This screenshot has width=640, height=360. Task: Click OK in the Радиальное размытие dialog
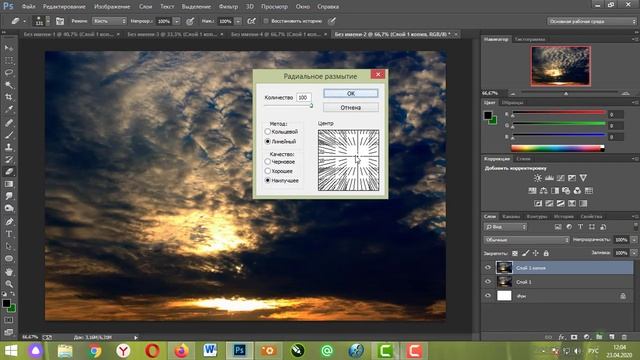click(x=351, y=93)
